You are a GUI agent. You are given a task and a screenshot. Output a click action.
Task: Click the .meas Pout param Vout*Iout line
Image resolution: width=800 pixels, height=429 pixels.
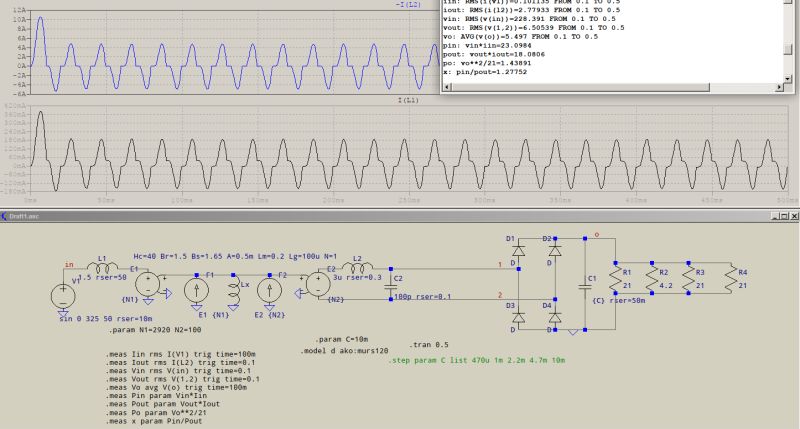(x=163, y=404)
